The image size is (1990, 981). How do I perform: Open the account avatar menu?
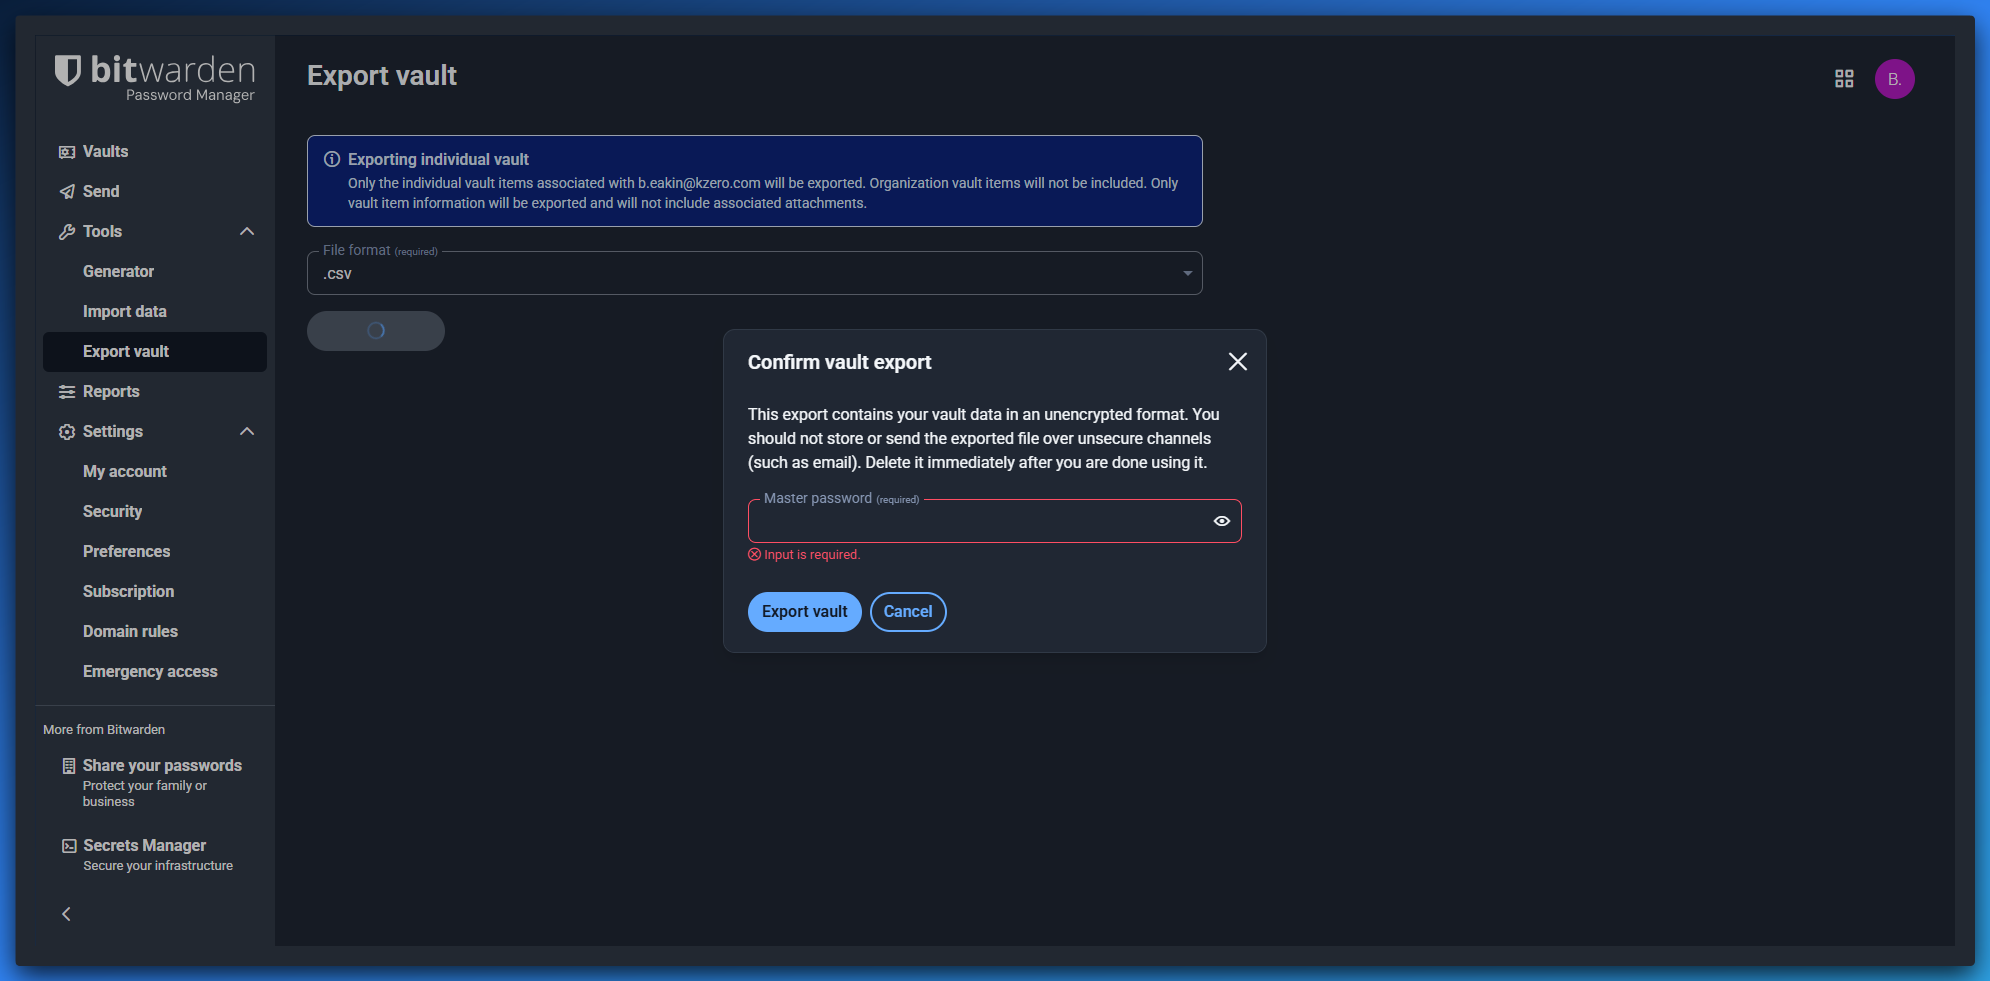click(x=1894, y=79)
